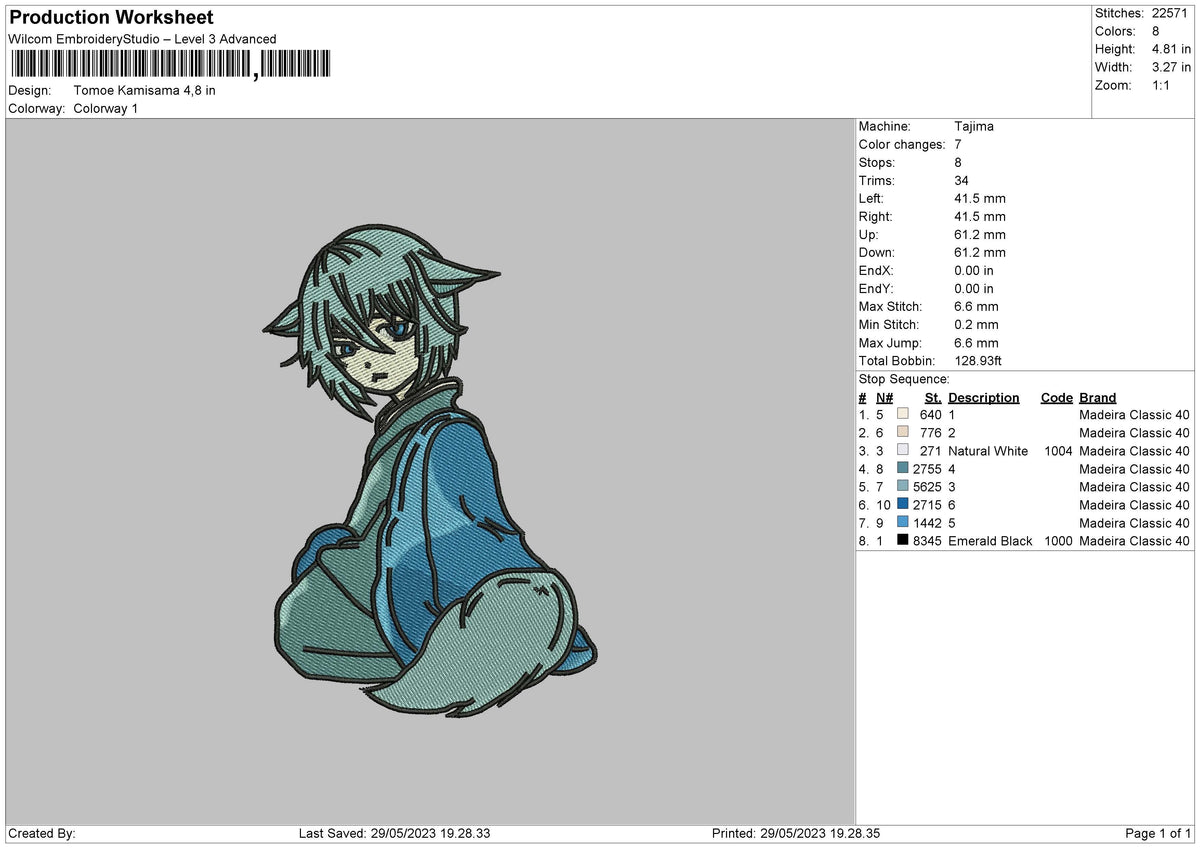Click the swatch with 1442 stitches
The width and height of the screenshot is (1200, 848).
click(x=903, y=522)
